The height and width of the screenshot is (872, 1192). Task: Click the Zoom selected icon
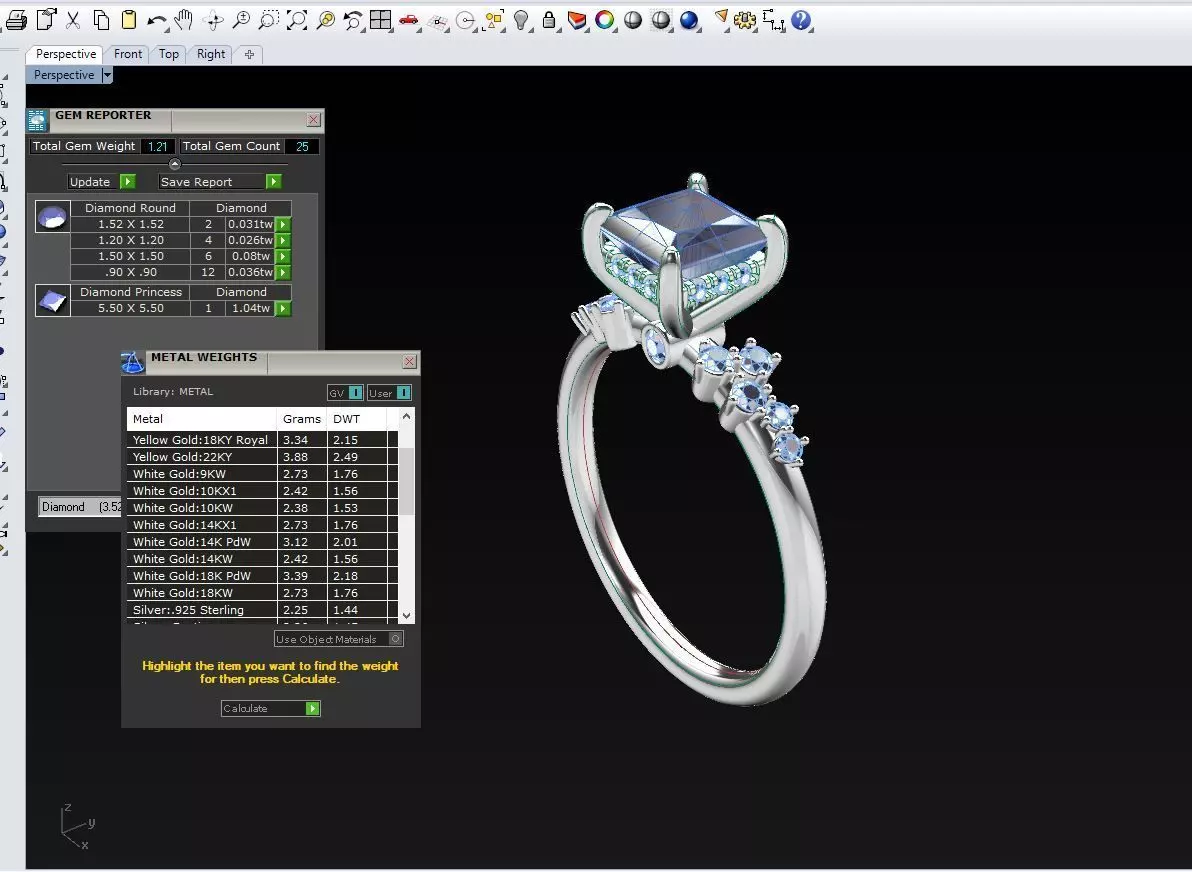click(325, 20)
